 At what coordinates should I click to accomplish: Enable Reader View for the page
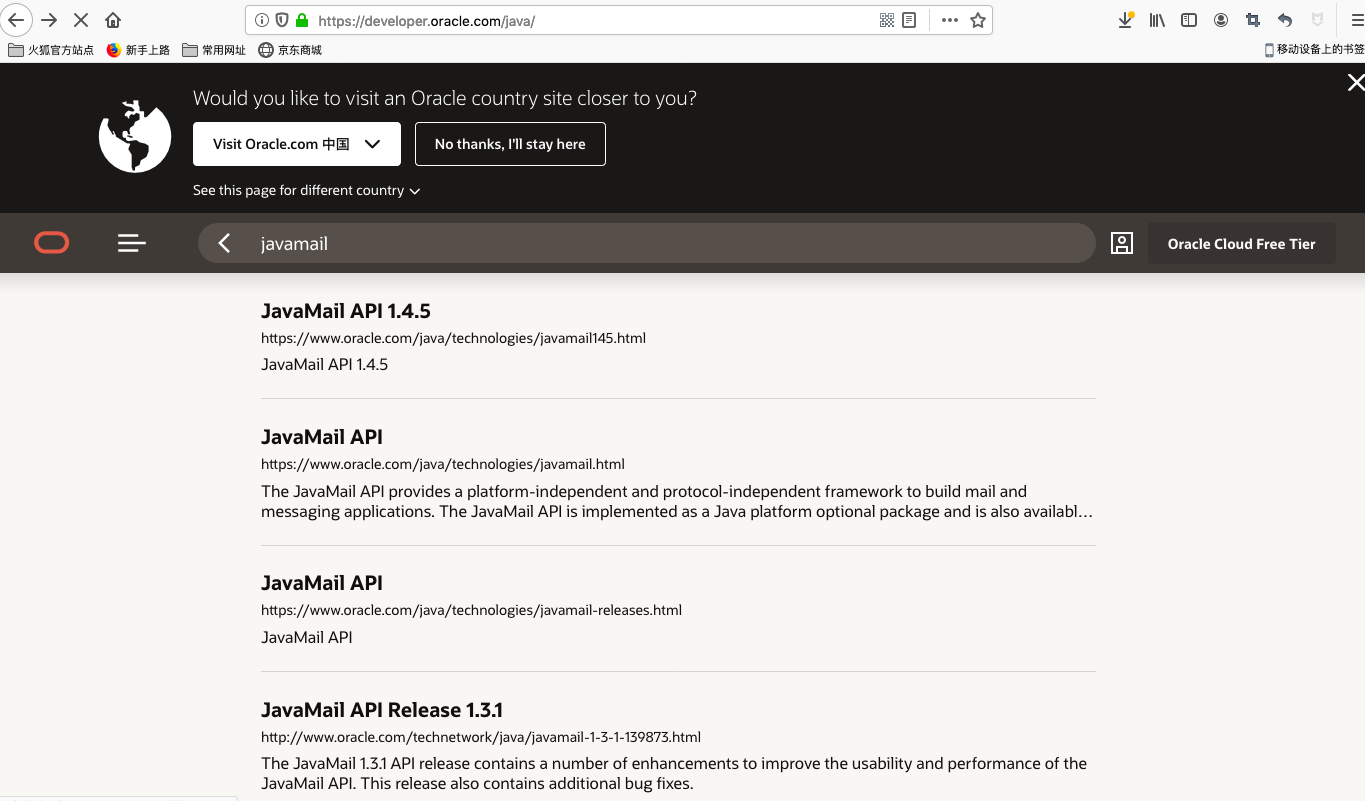(x=910, y=20)
